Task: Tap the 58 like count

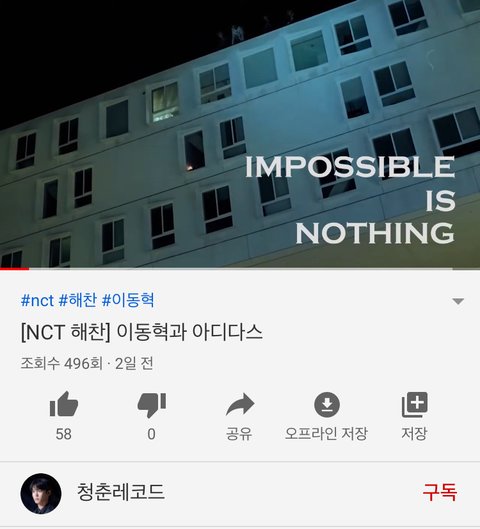Action: coord(63,434)
